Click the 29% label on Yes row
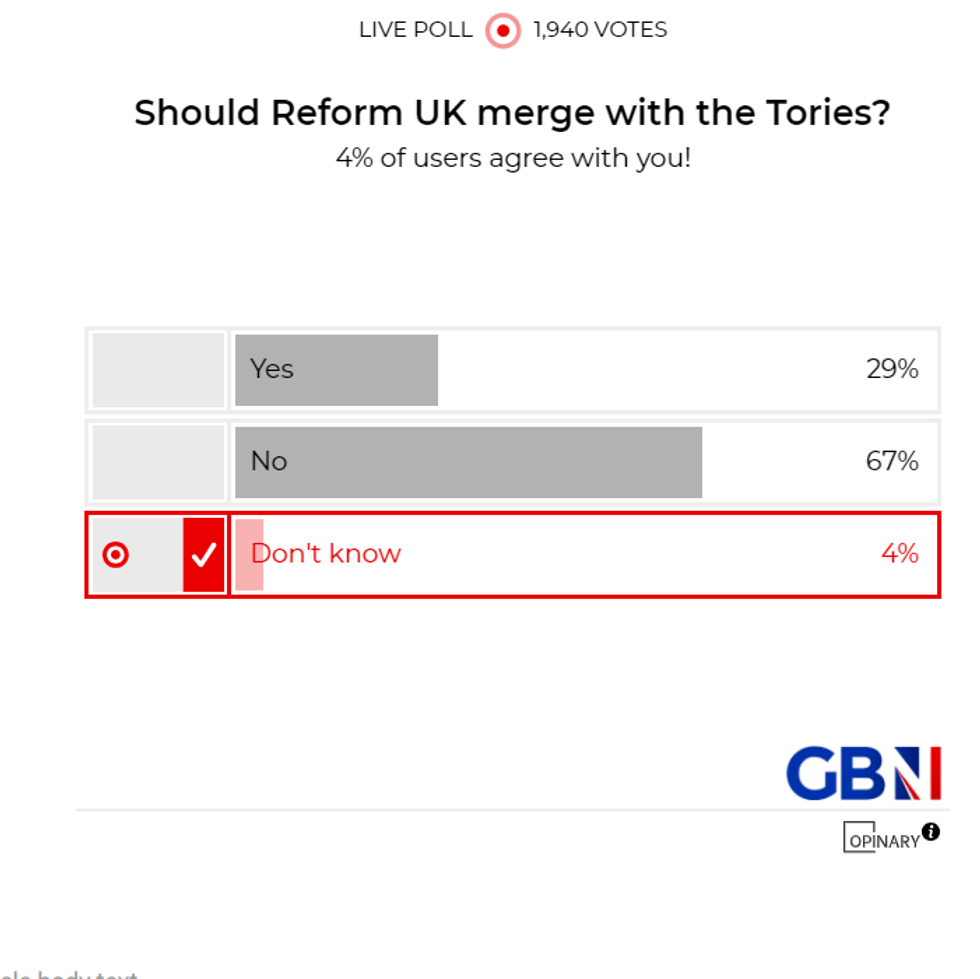The height and width of the screenshot is (979, 980). [x=893, y=369]
